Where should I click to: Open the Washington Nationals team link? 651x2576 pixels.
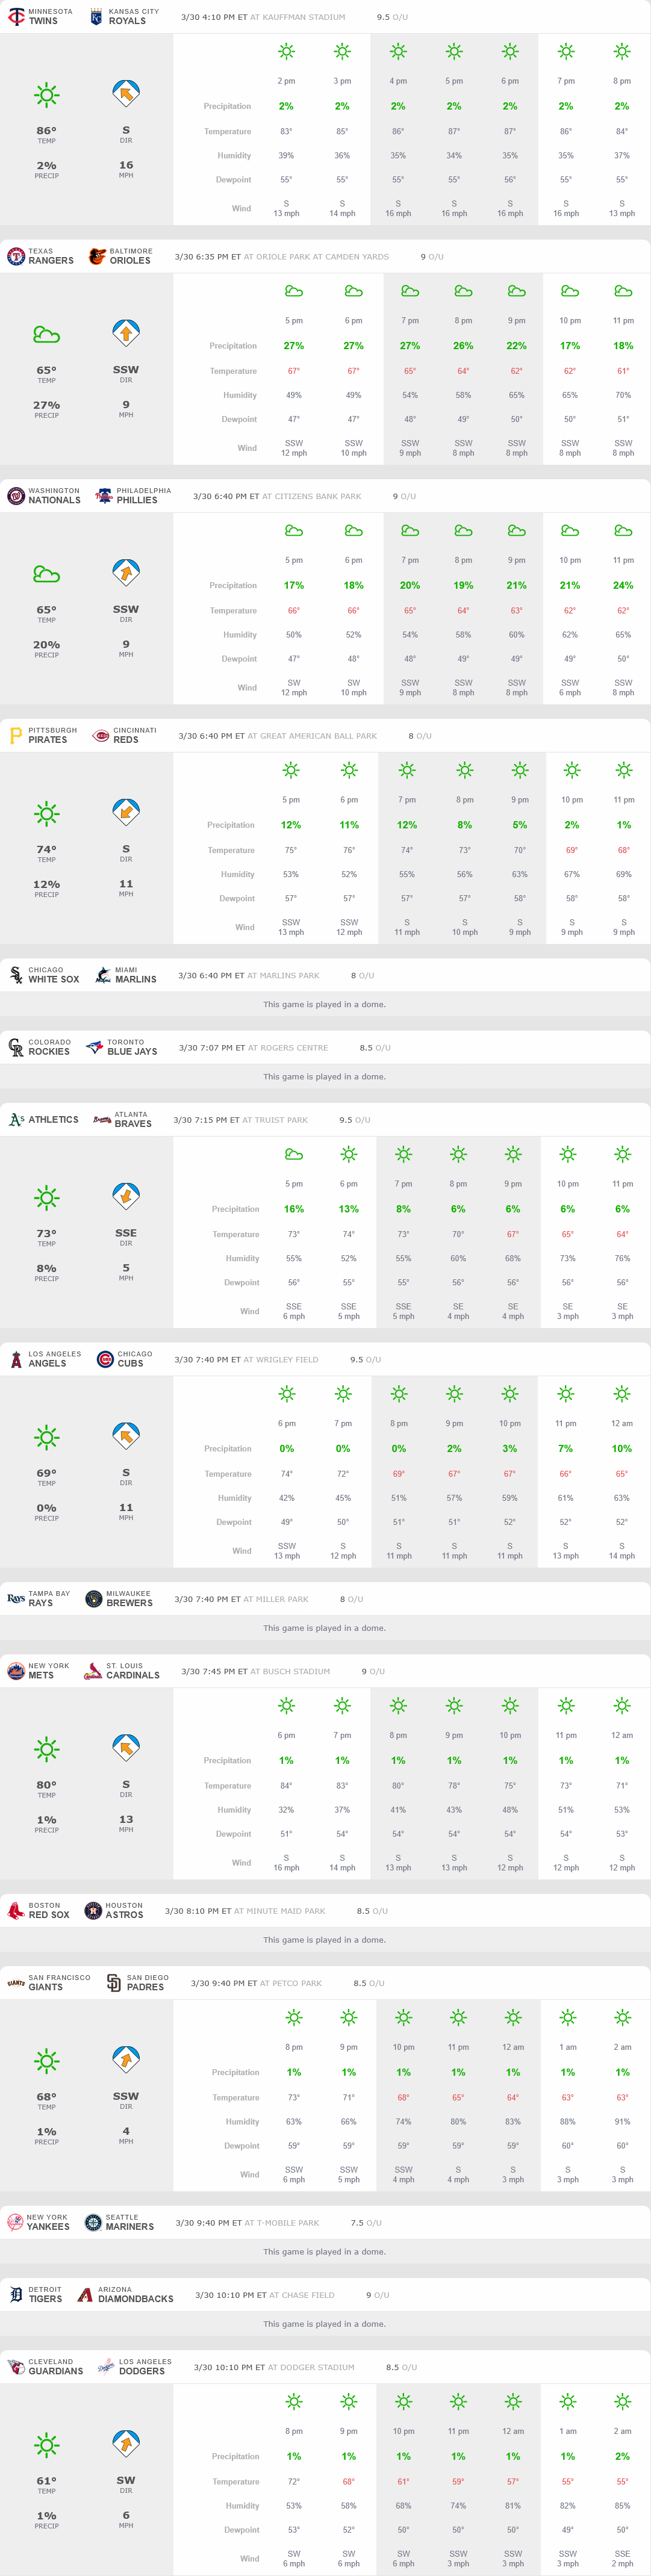click(x=54, y=500)
